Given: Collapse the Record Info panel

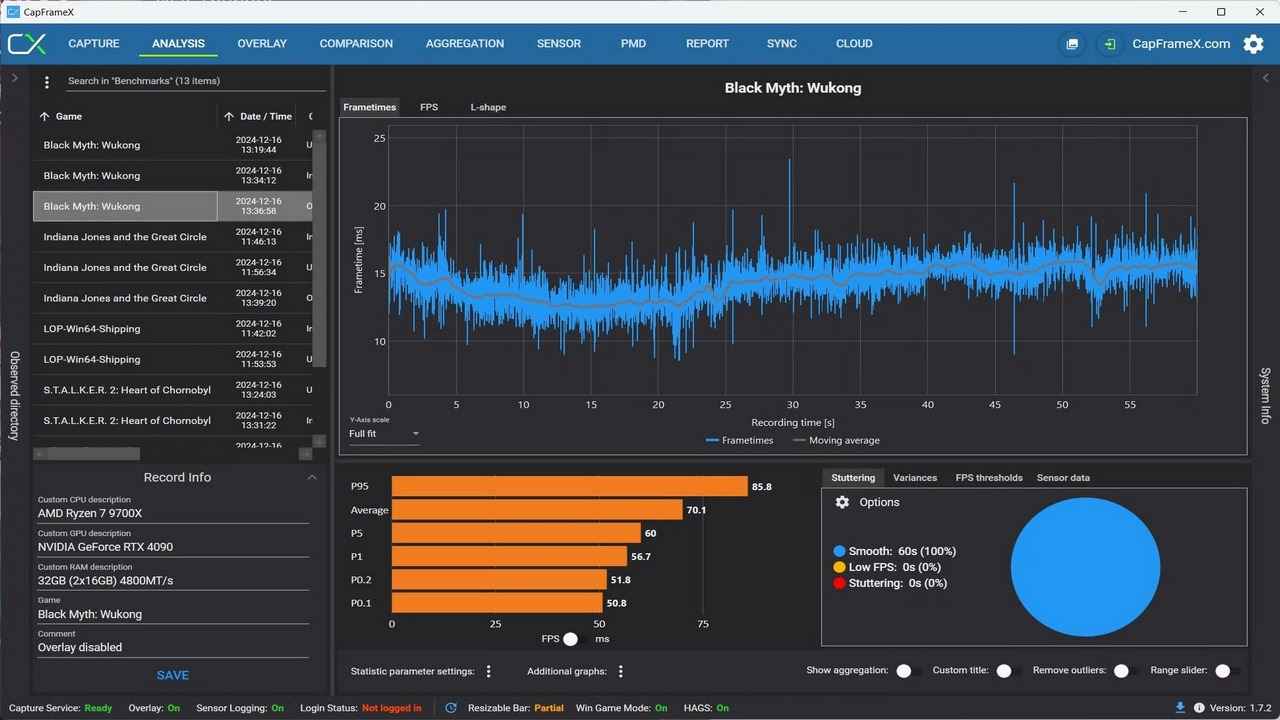Looking at the screenshot, I should (x=312, y=478).
